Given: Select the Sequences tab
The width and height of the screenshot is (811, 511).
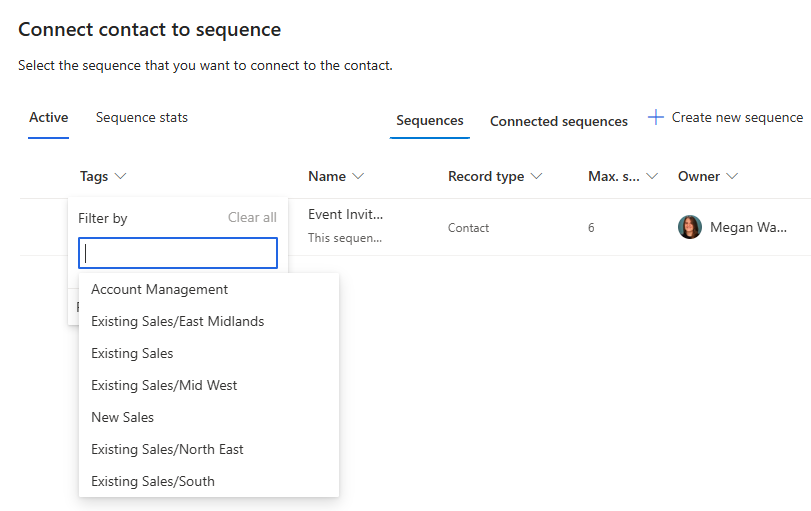Looking at the screenshot, I should 429,121.
